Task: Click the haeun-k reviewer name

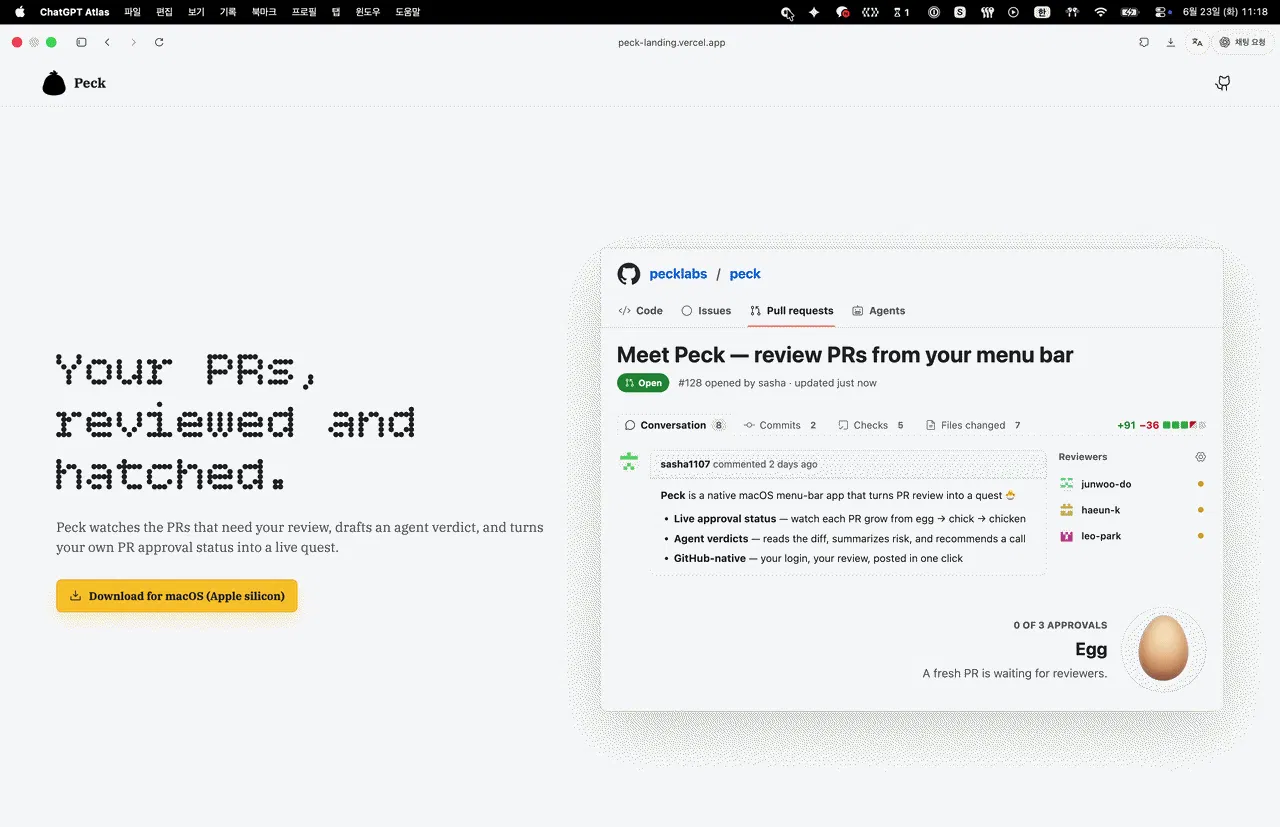Action: click(x=1100, y=510)
